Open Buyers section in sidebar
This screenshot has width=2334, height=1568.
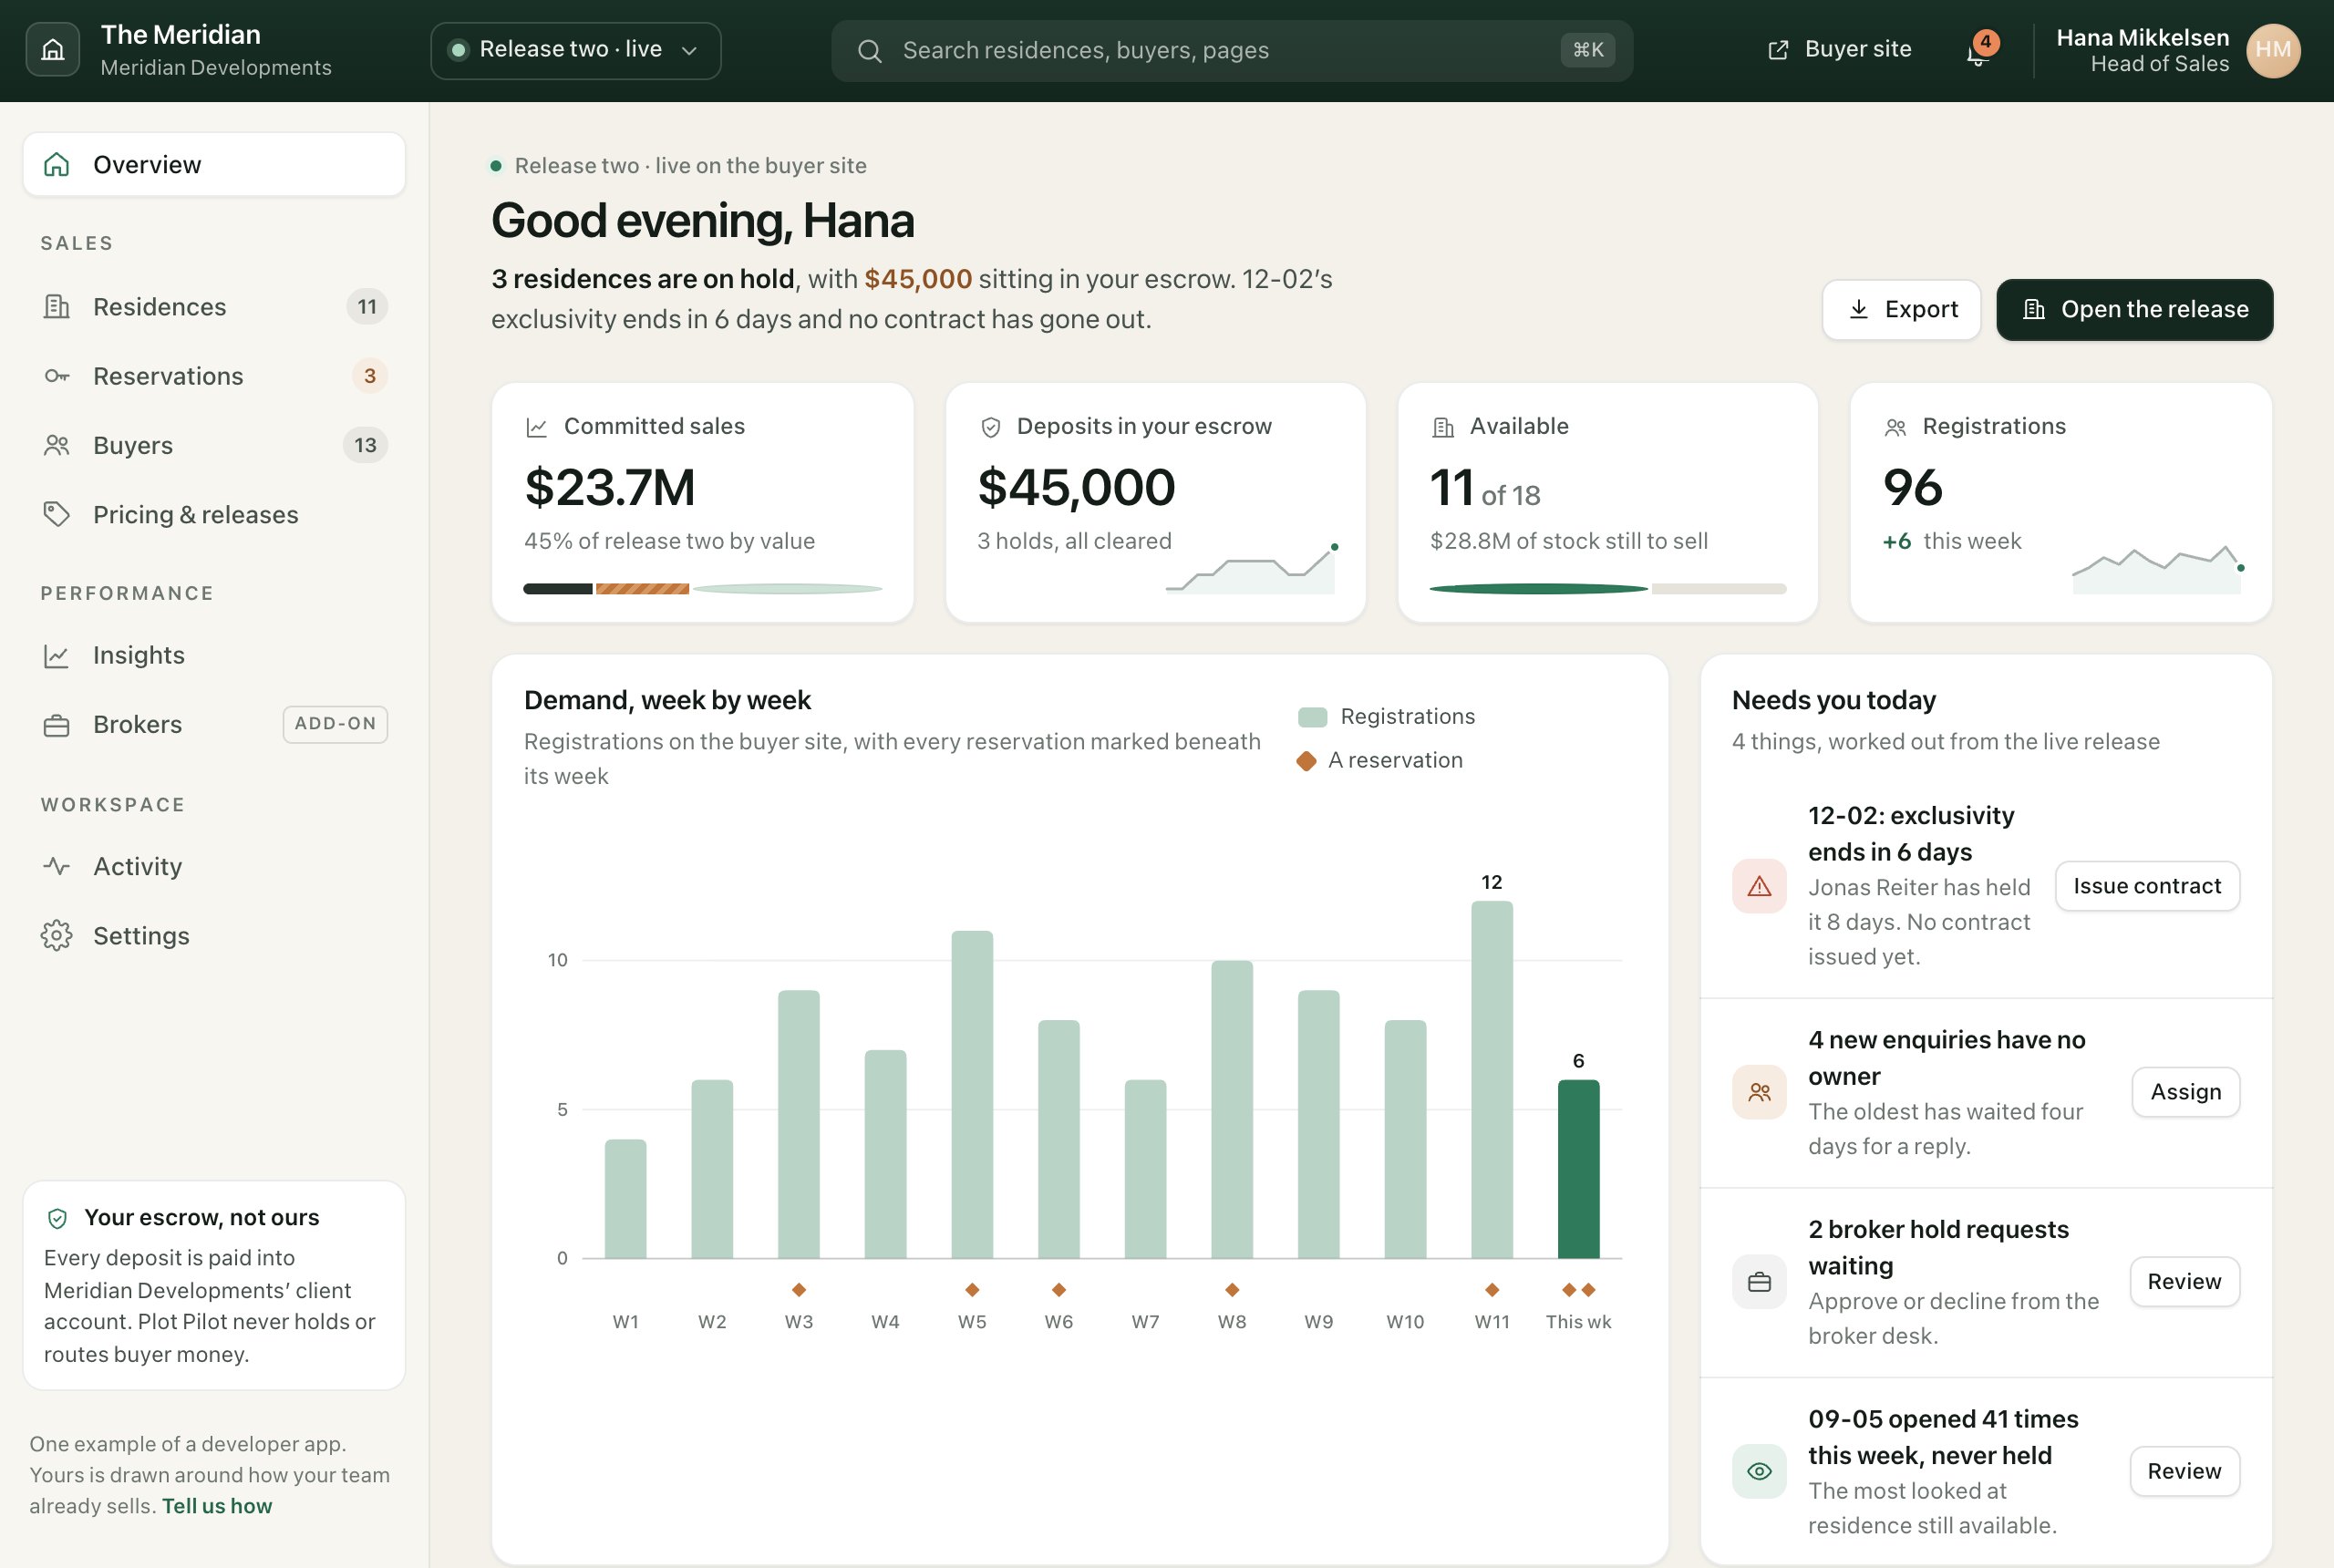click(x=214, y=445)
